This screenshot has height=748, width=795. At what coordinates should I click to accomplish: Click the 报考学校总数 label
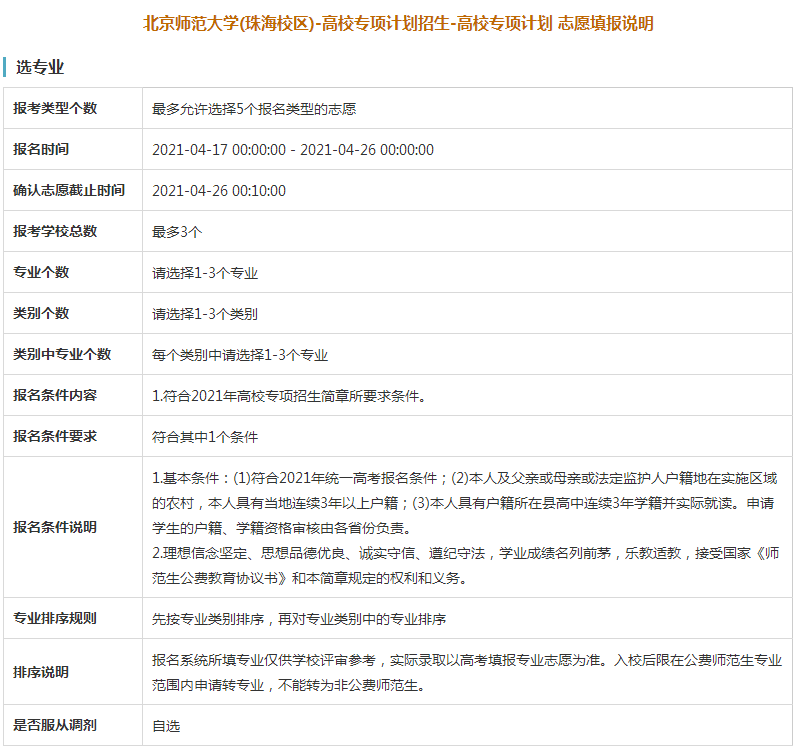tap(55, 231)
